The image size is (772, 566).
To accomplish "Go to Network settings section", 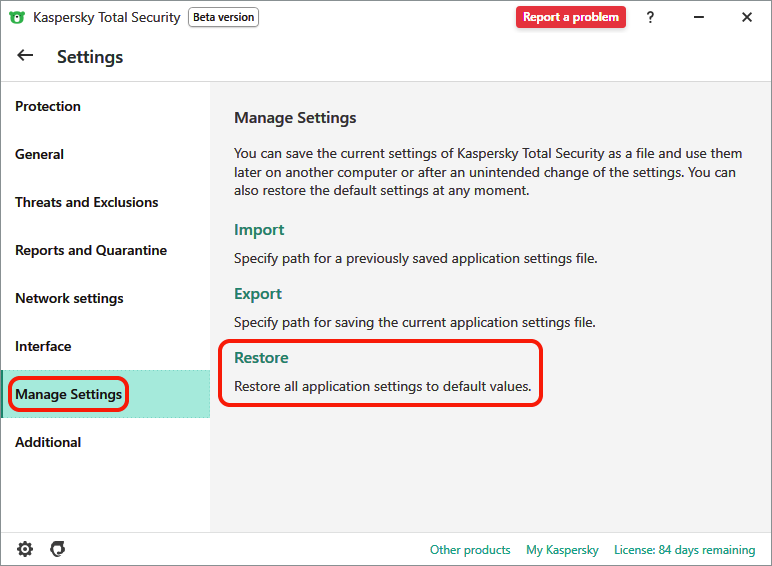I will [69, 298].
